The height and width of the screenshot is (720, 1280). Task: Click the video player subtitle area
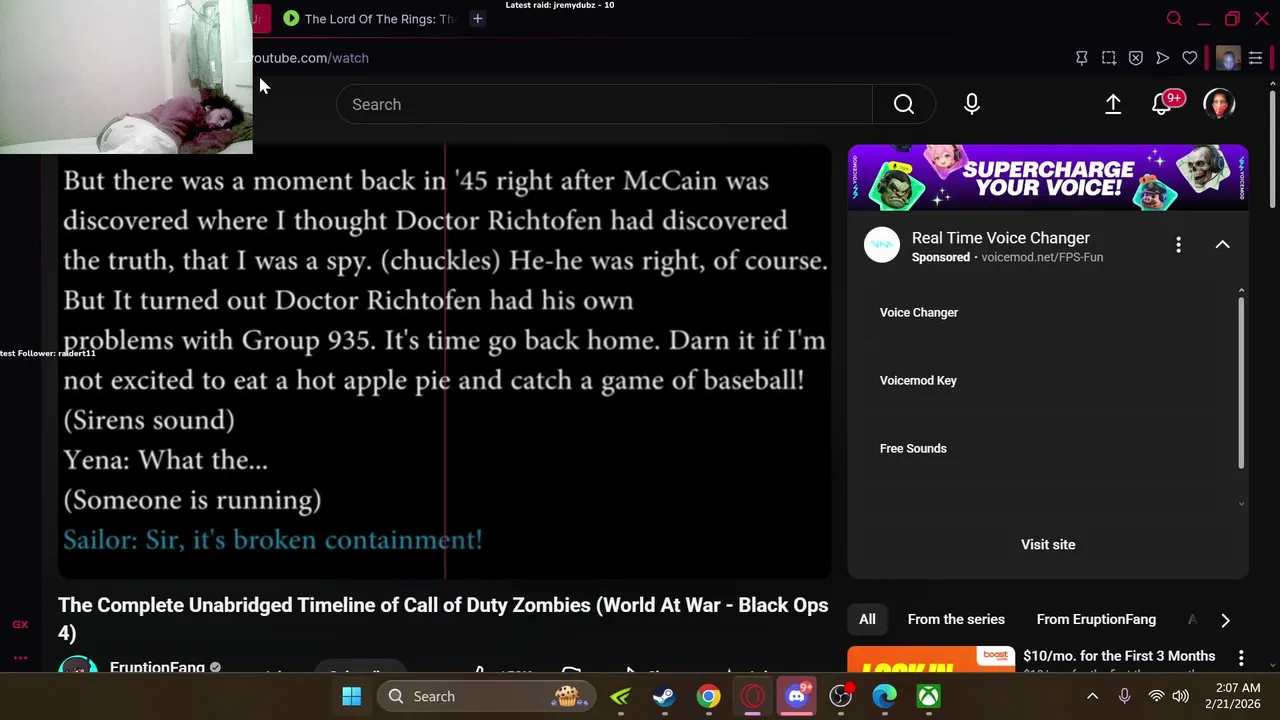coord(444,362)
